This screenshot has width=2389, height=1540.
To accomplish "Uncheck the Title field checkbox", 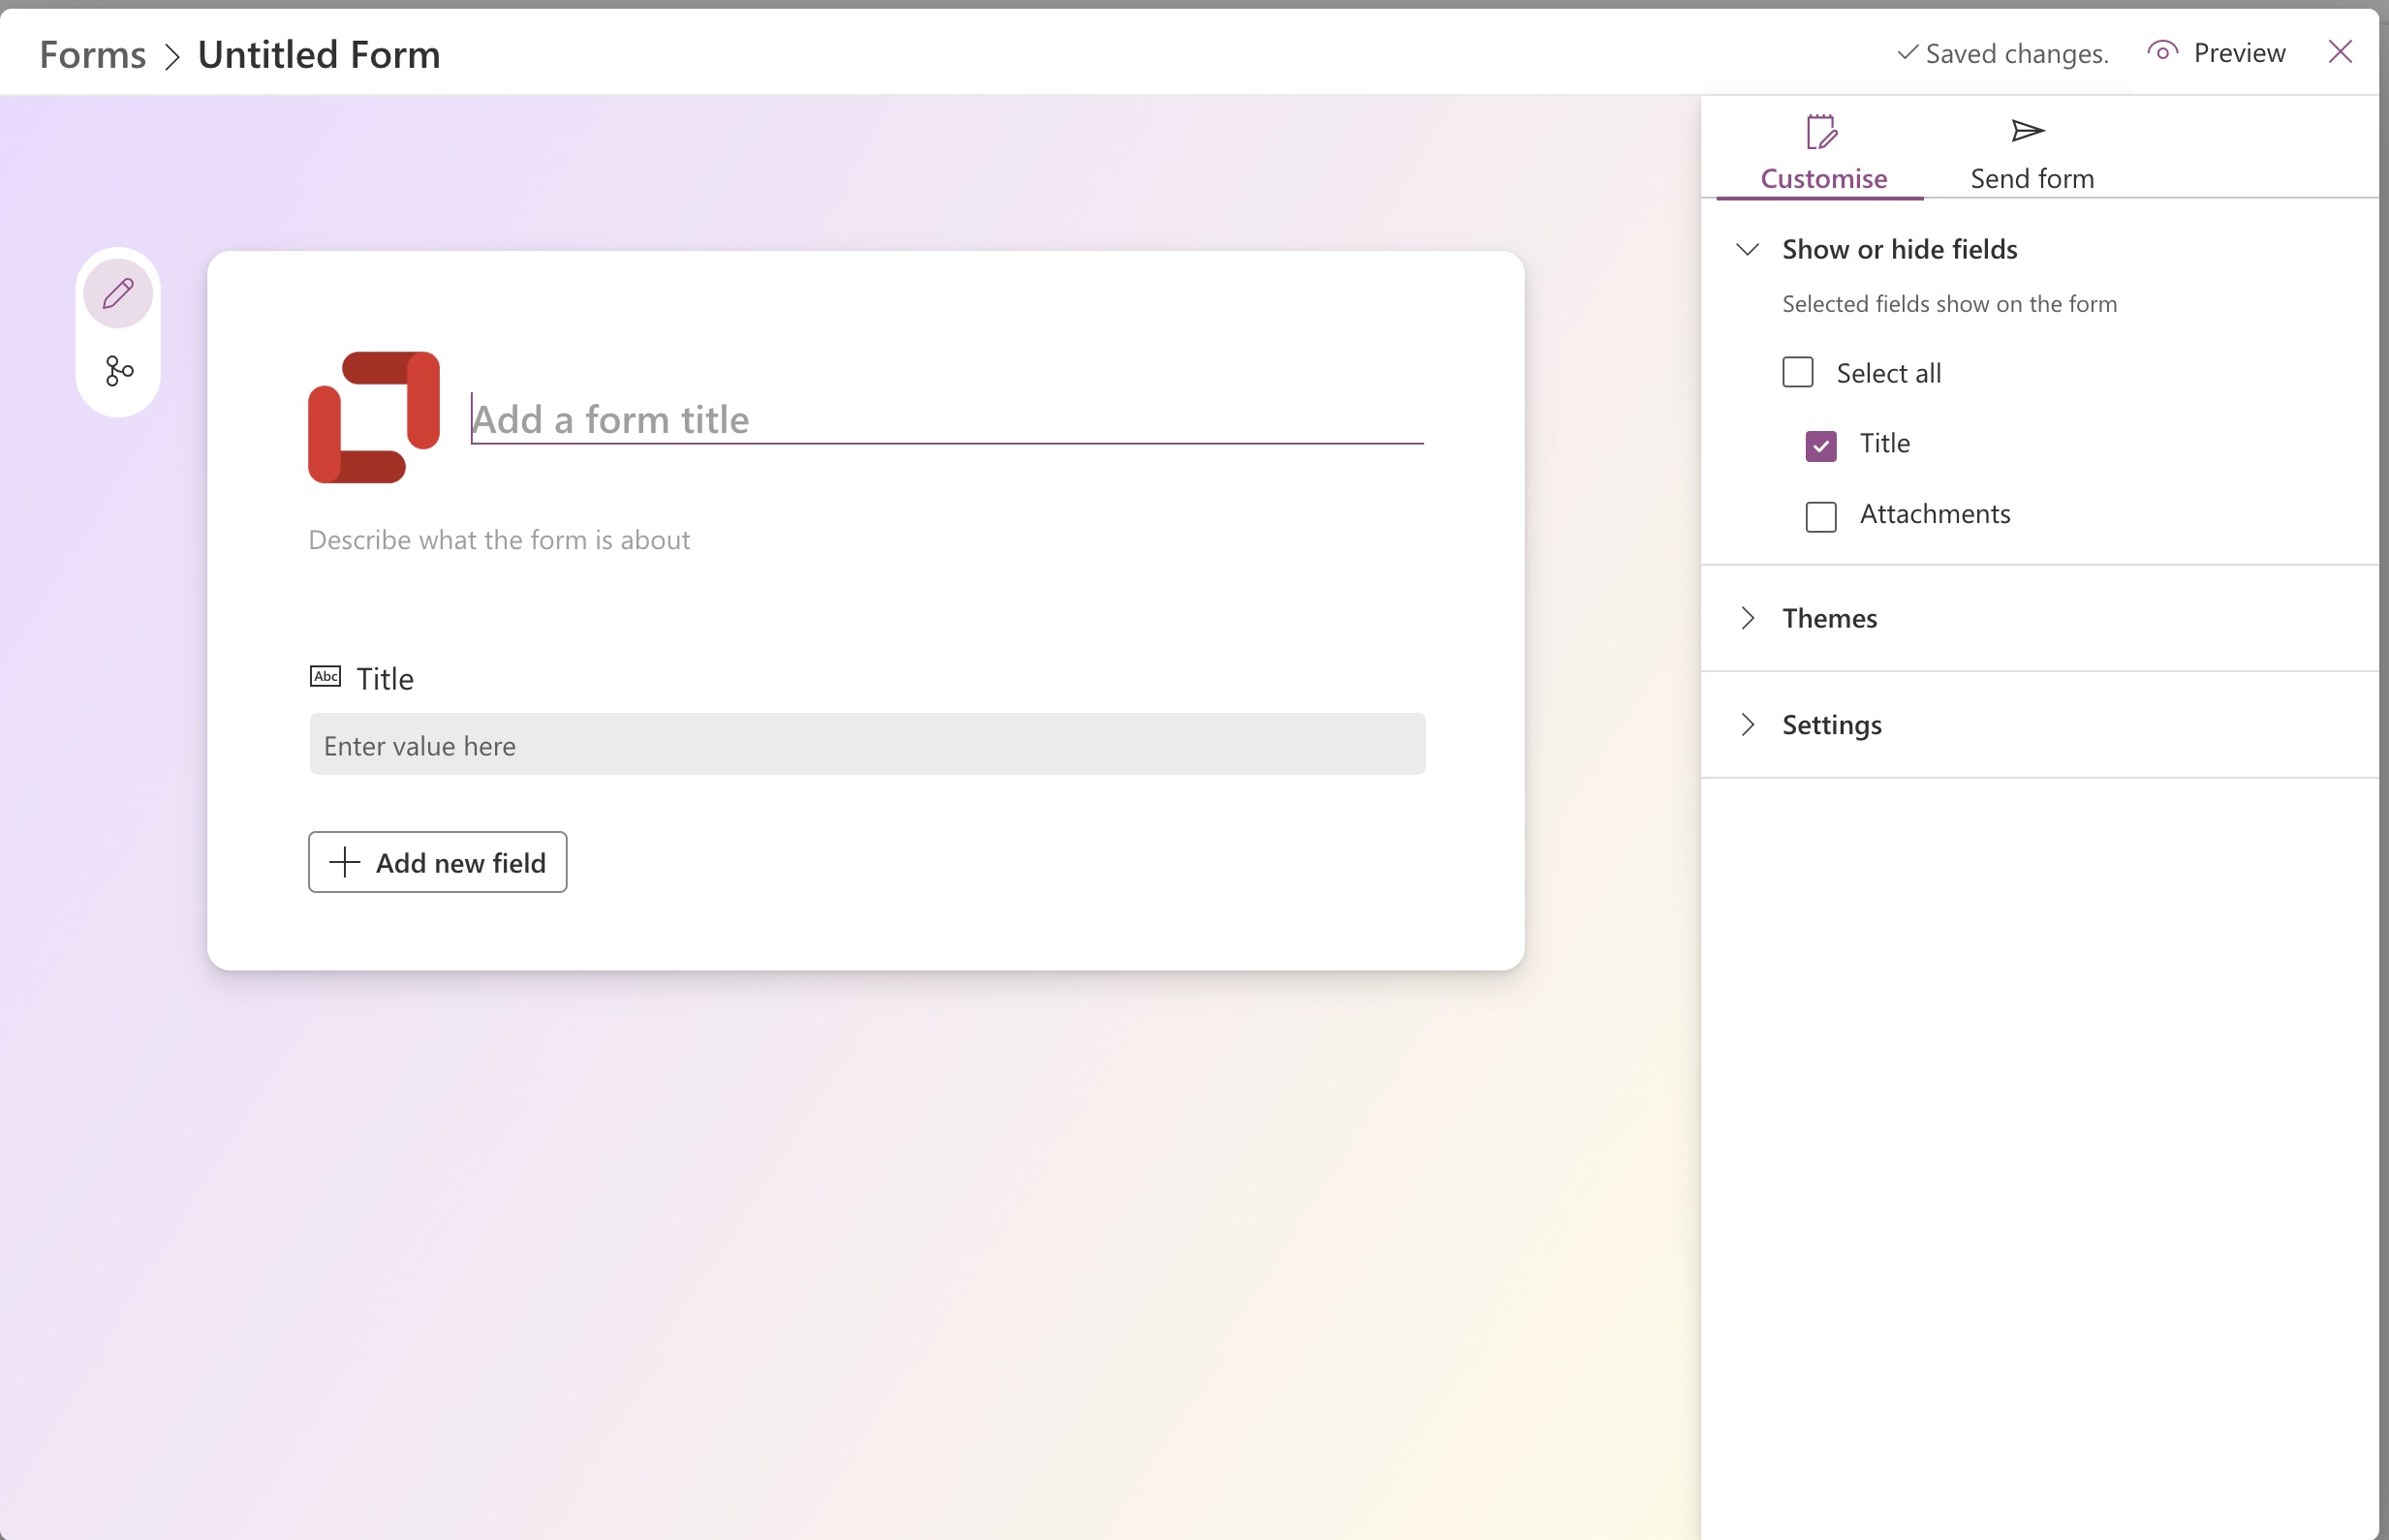I will pyautogui.click(x=1820, y=445).
